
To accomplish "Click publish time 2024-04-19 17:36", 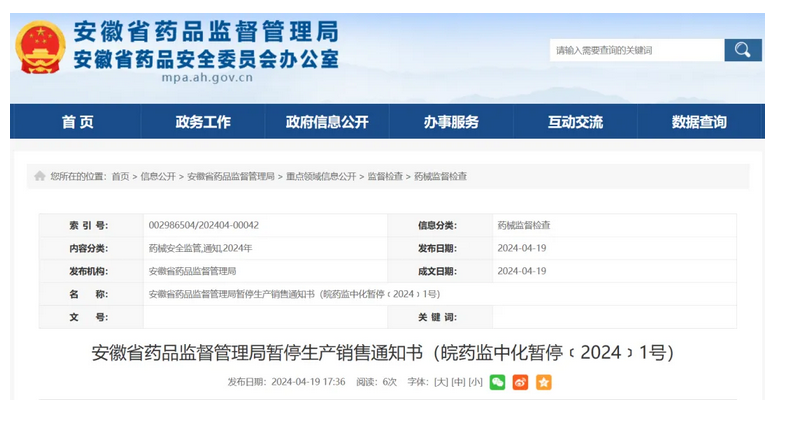I will [308, 382].
